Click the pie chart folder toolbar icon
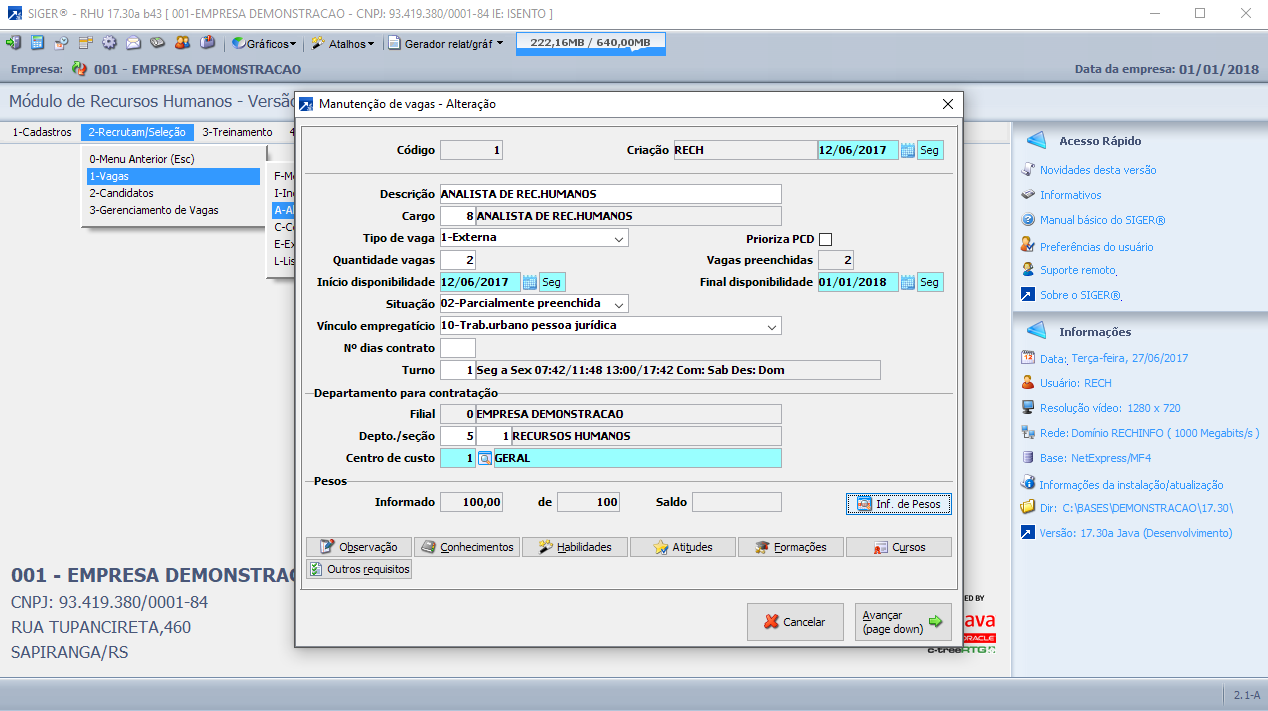The width and height of the screenshot is (1268, 711). (207, 43)
